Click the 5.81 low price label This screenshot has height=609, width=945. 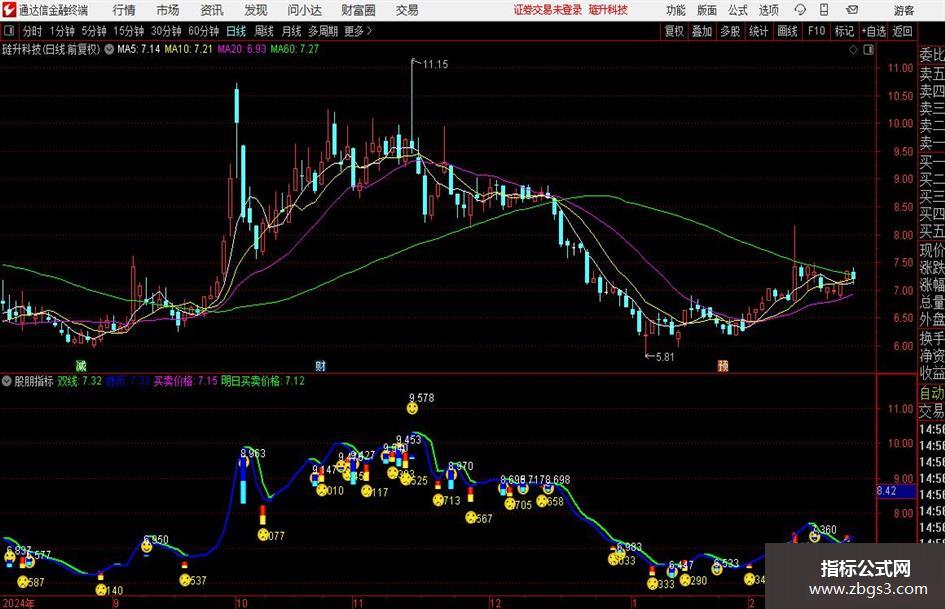tap(665, 357)
